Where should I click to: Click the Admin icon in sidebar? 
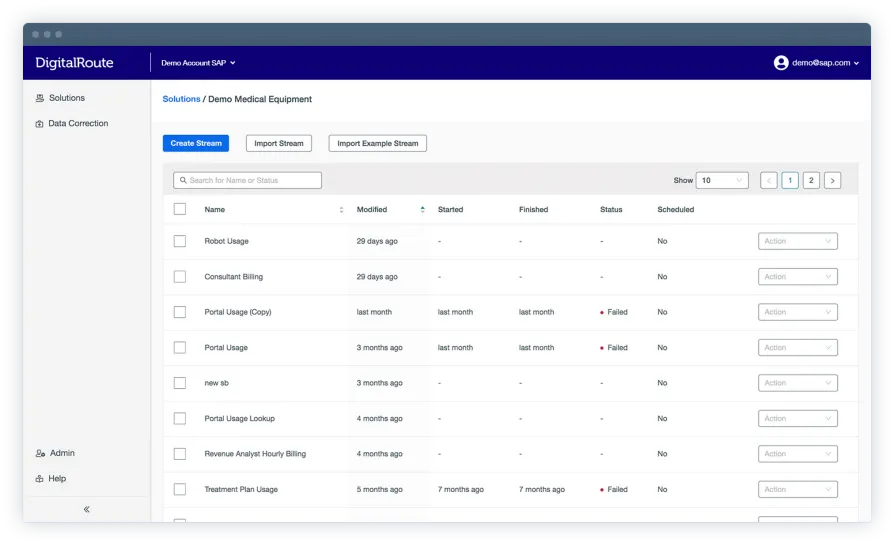coord(40,453)
